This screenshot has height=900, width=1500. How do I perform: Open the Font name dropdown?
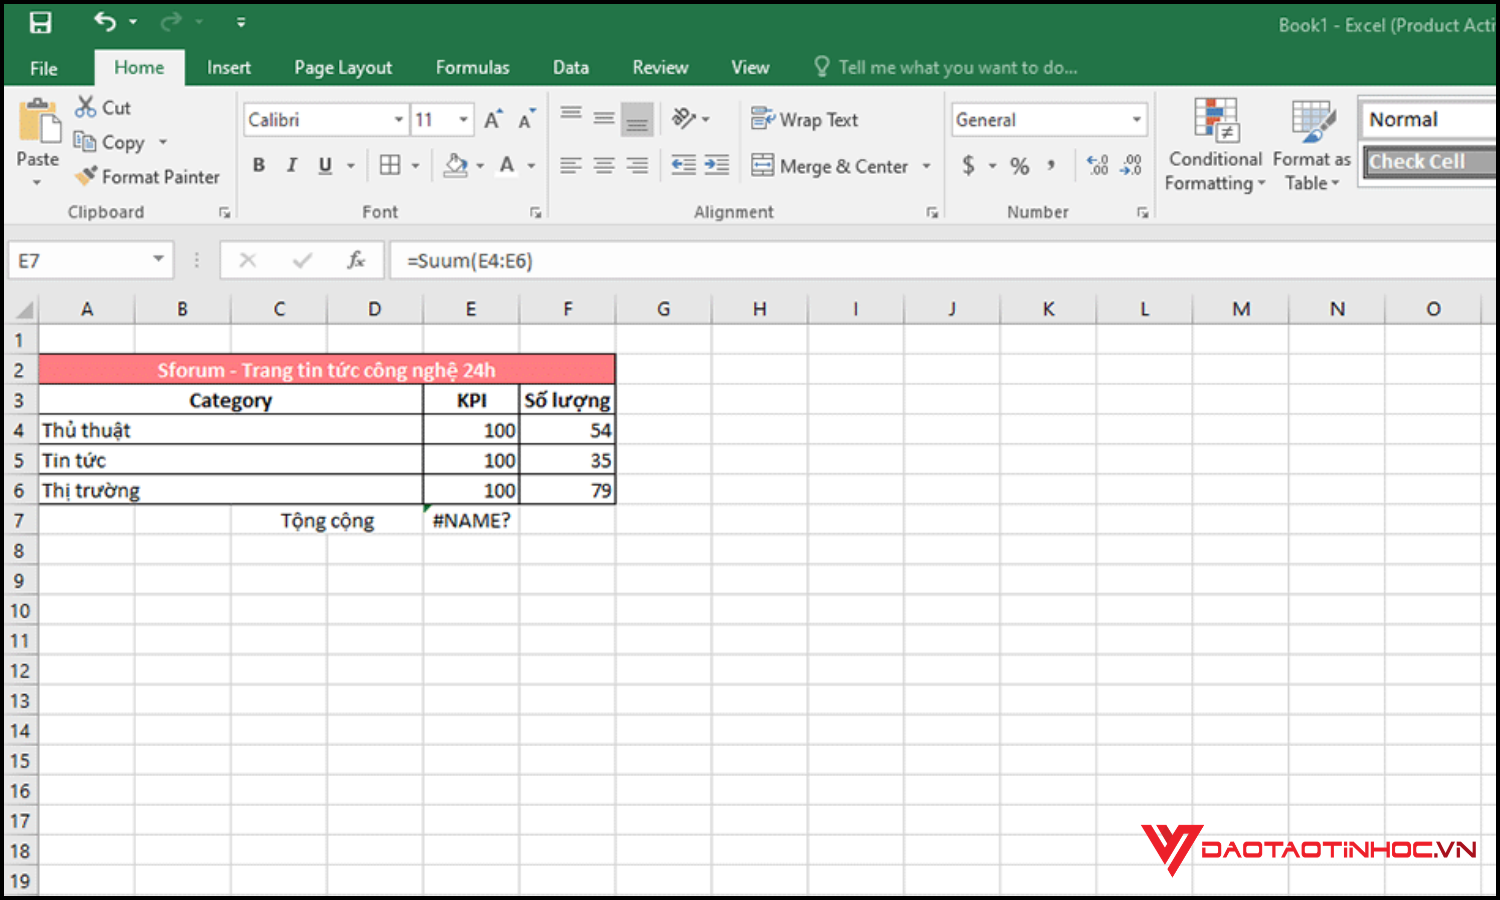click(x=398, y=119)
